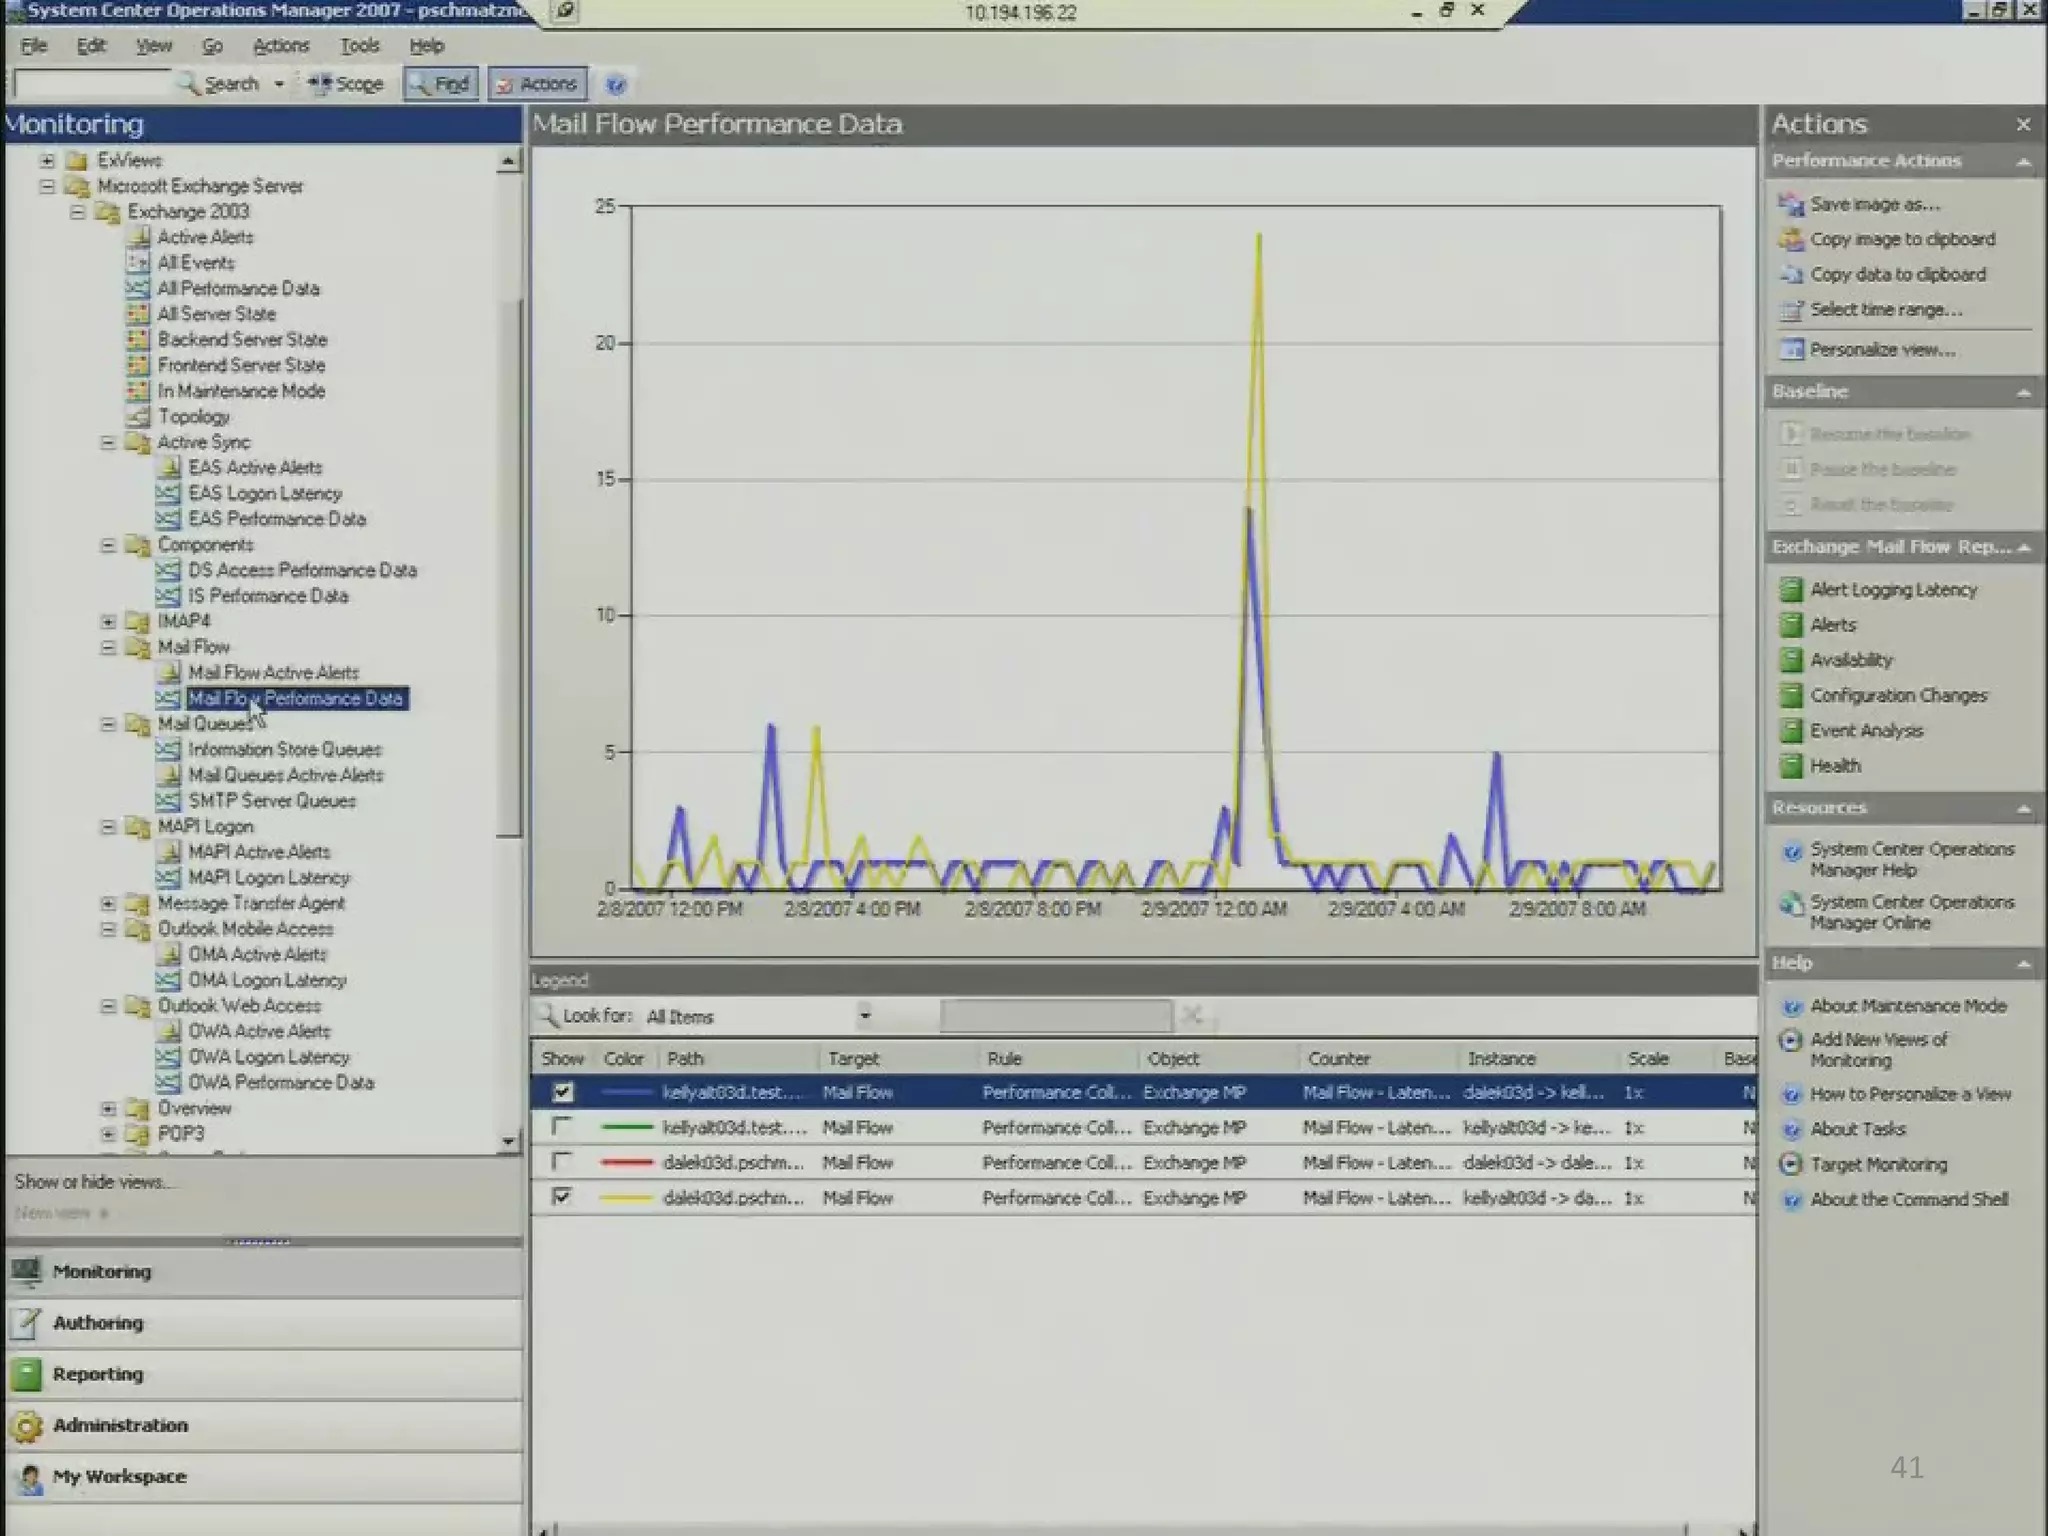
Task: Open the Actions menu in menu bar
Action: 281,46
